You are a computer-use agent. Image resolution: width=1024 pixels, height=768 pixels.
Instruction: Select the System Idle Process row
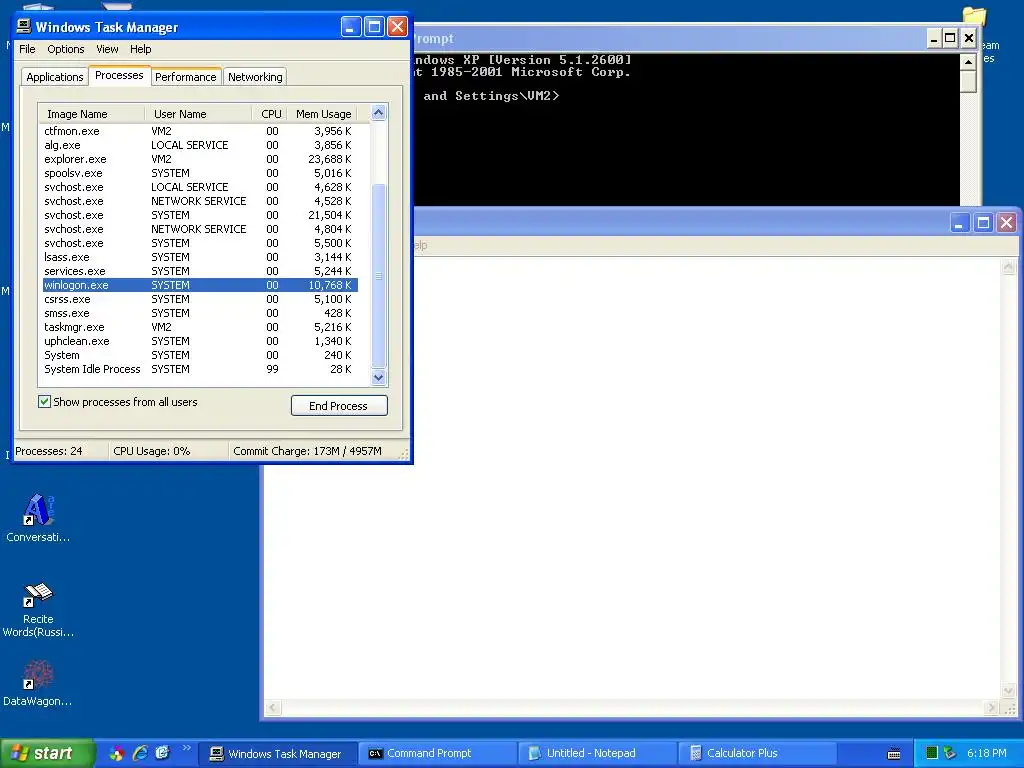coord(200,370)
